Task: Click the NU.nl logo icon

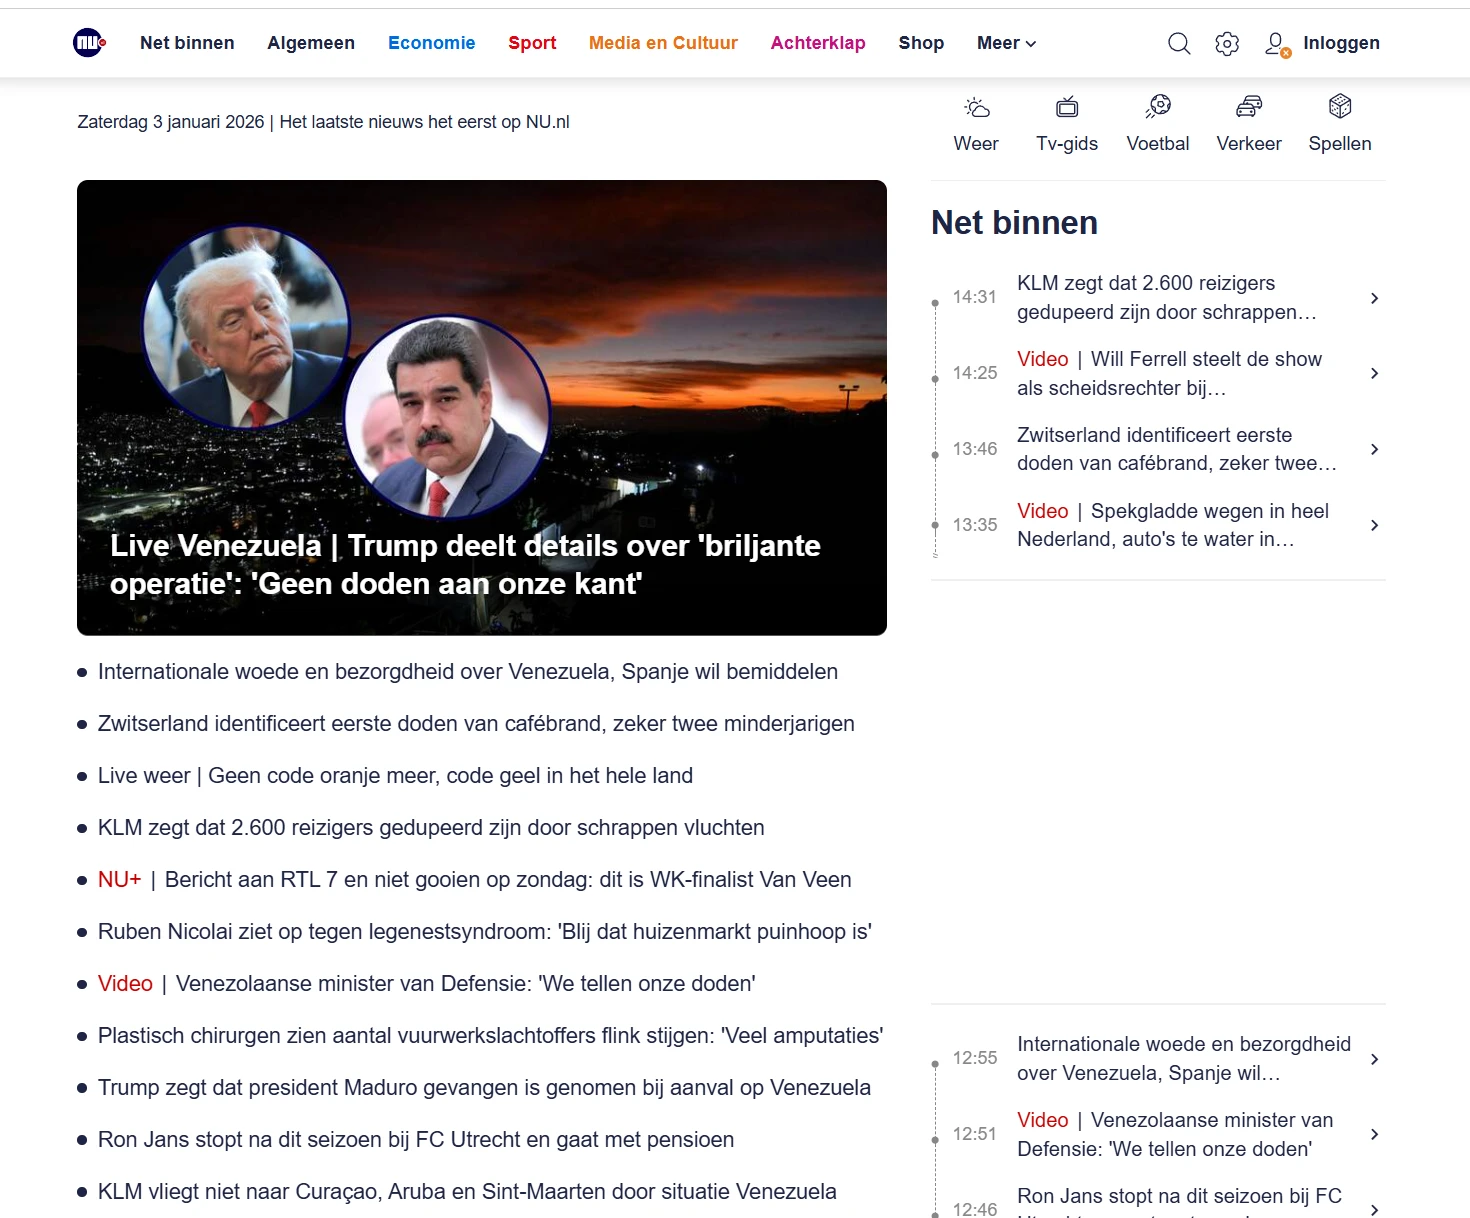Action: tap(90, 43)
